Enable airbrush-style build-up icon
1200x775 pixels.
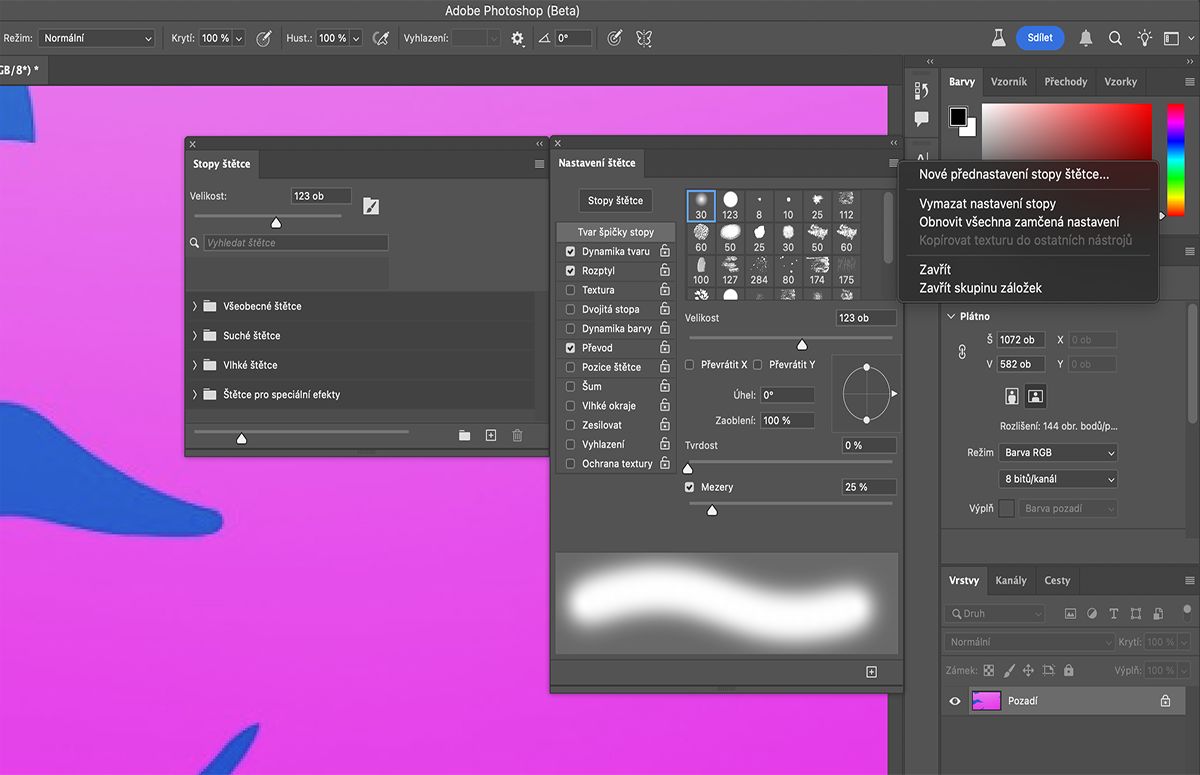[380, 38]
